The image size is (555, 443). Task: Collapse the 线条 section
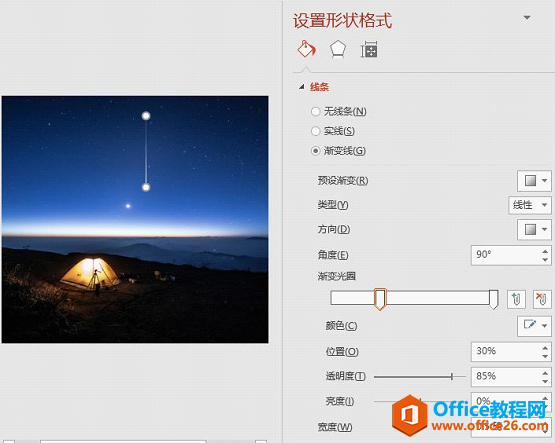[301, 87]
